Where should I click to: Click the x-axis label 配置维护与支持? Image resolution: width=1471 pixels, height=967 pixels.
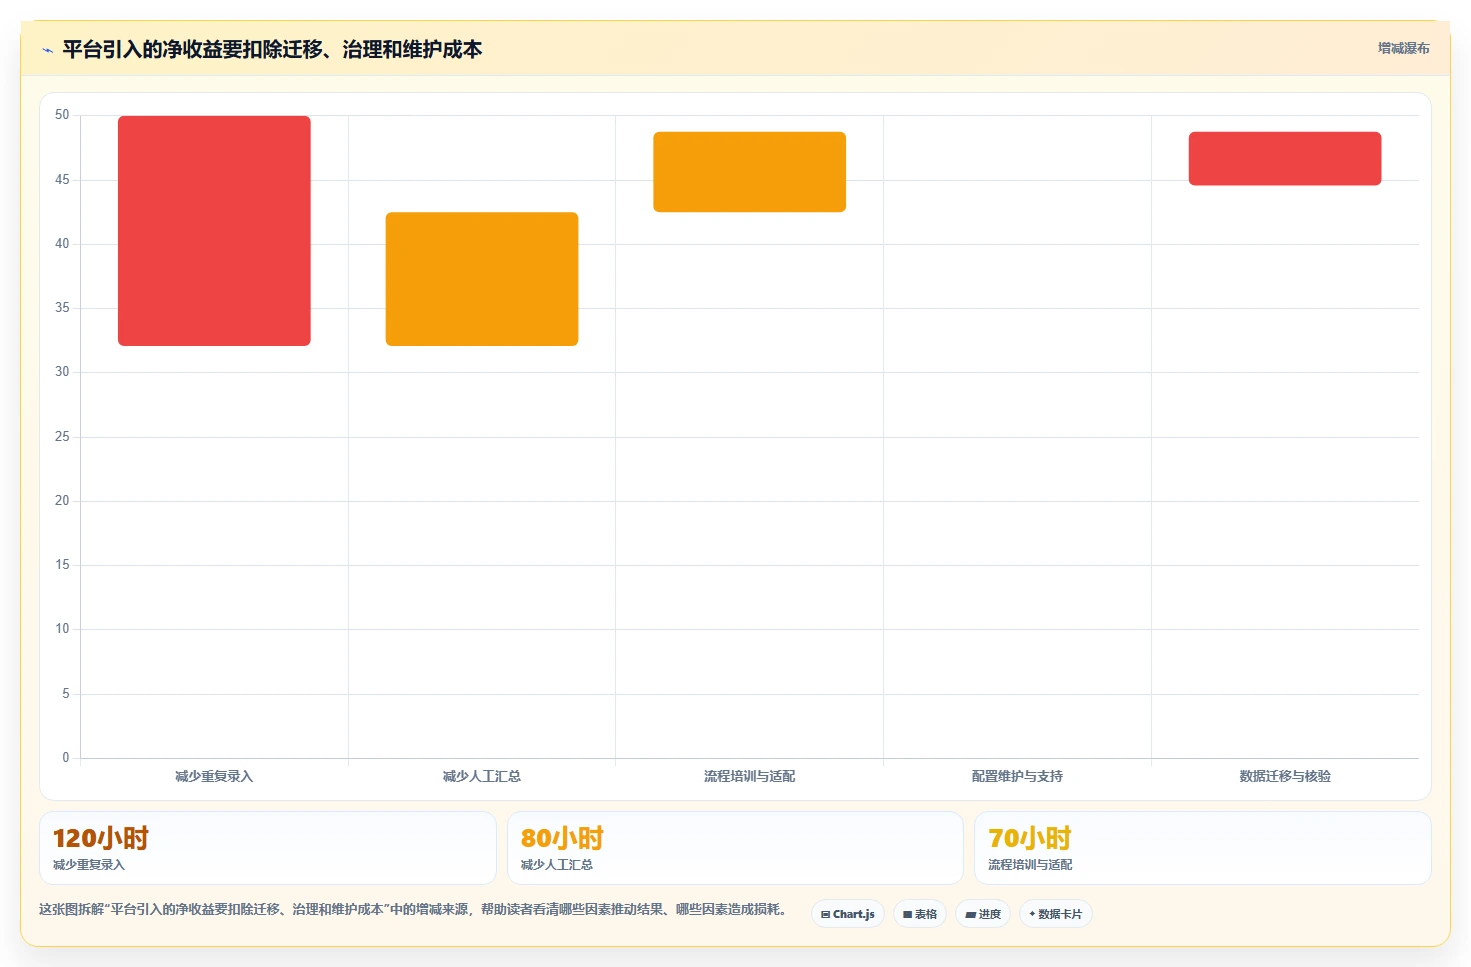click(1017, 776)
